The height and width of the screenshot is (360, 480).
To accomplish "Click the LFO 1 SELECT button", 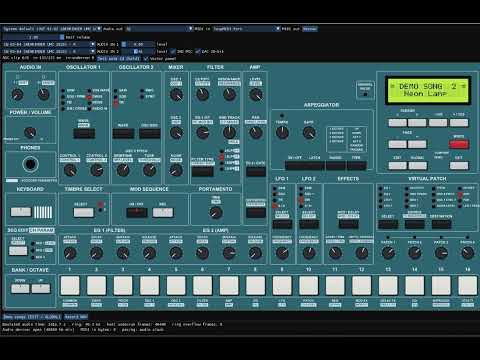I will pos(282,224).
